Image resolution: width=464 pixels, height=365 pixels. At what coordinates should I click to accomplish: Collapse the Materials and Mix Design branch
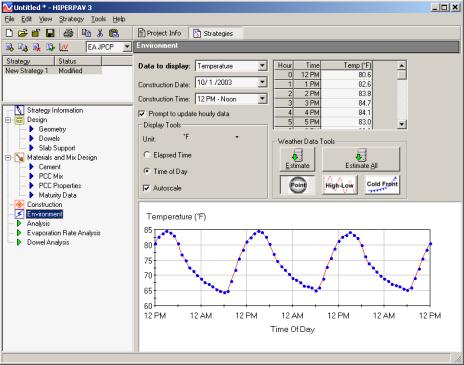coord(8,157)
